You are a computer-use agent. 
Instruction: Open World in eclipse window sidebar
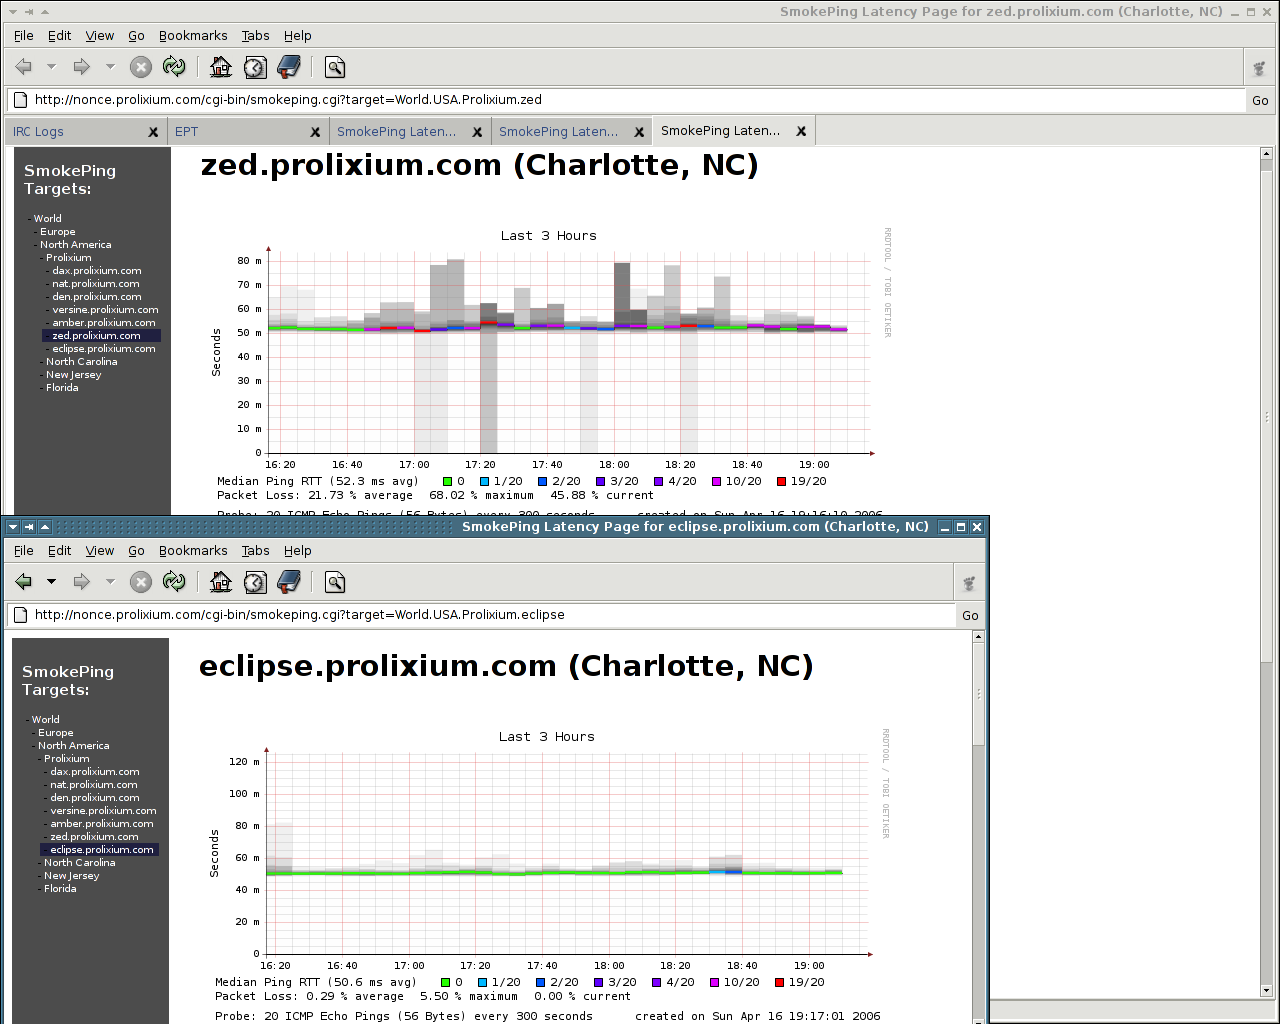click(x=46, y=720)
